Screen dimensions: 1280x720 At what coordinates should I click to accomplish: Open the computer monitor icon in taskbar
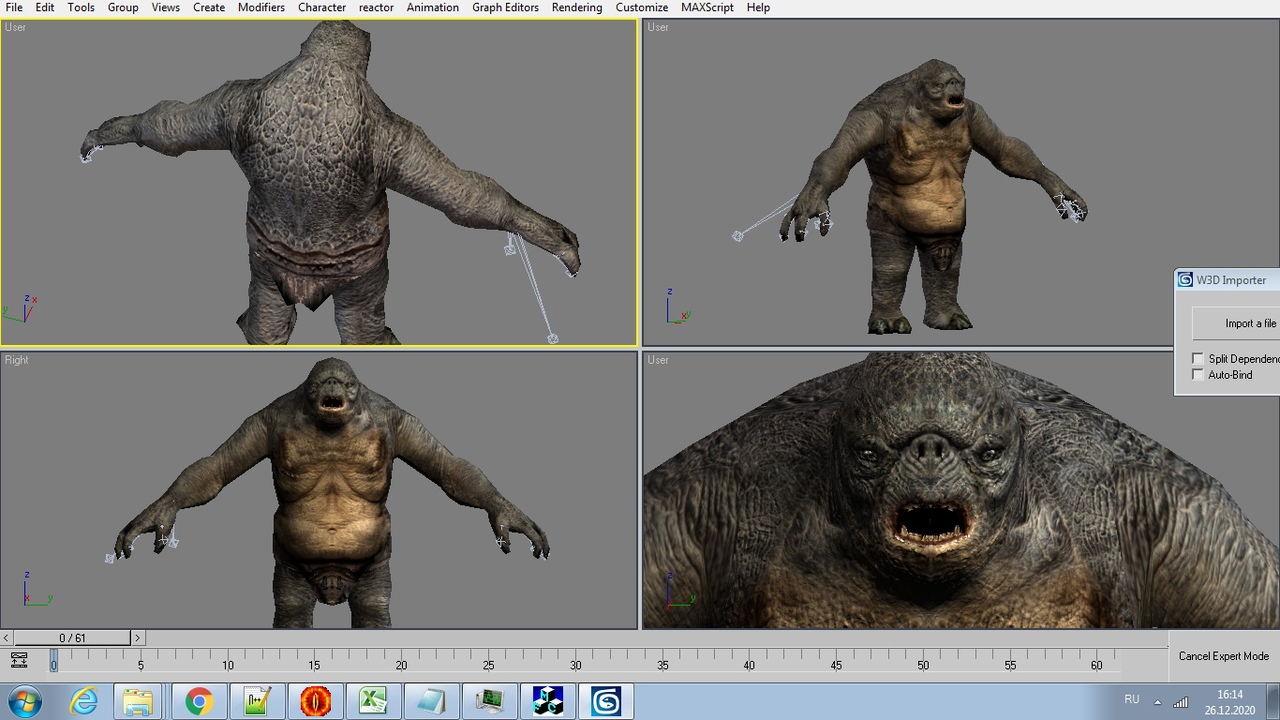(489, 702)
